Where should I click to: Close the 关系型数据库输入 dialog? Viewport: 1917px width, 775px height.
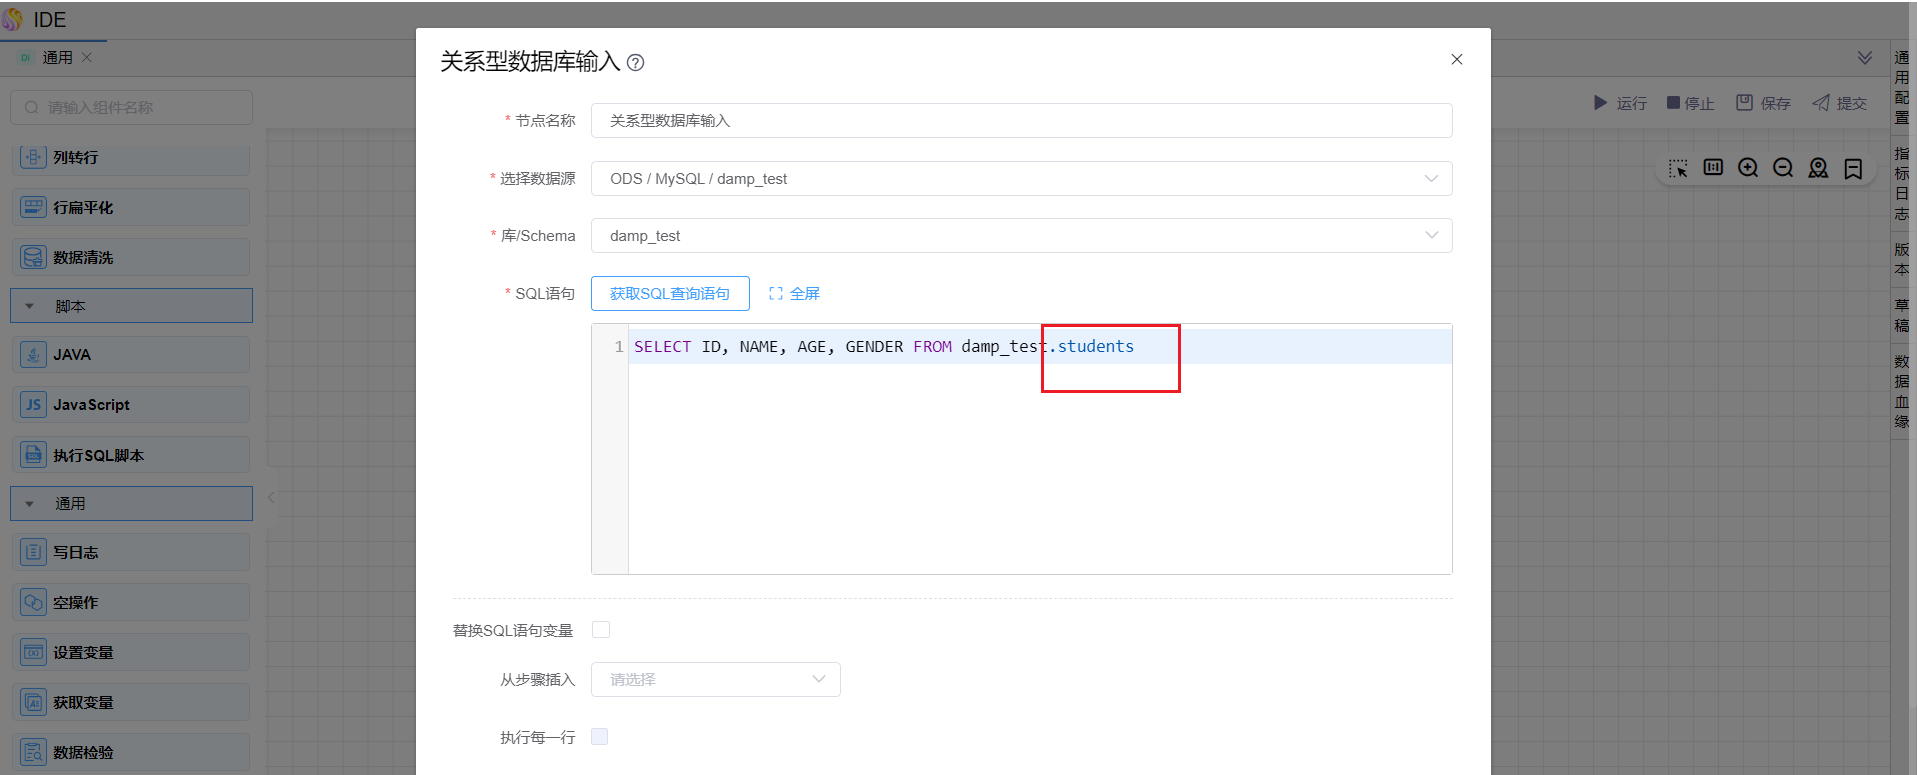1457,59
